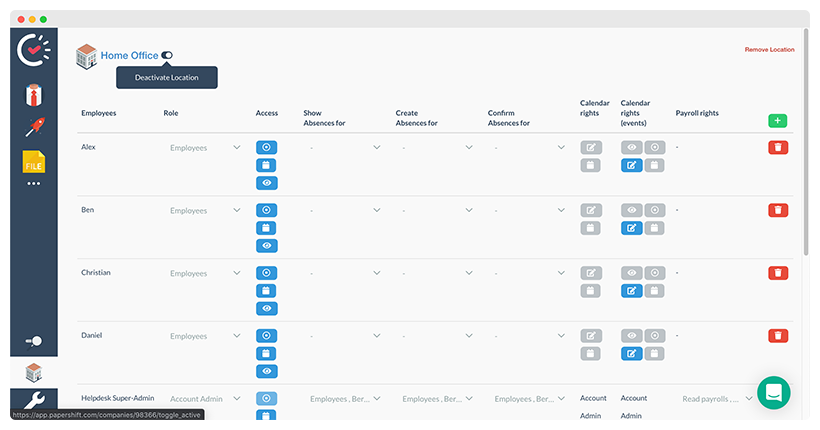Click Alex's blue events edit icon

point(631,165)
